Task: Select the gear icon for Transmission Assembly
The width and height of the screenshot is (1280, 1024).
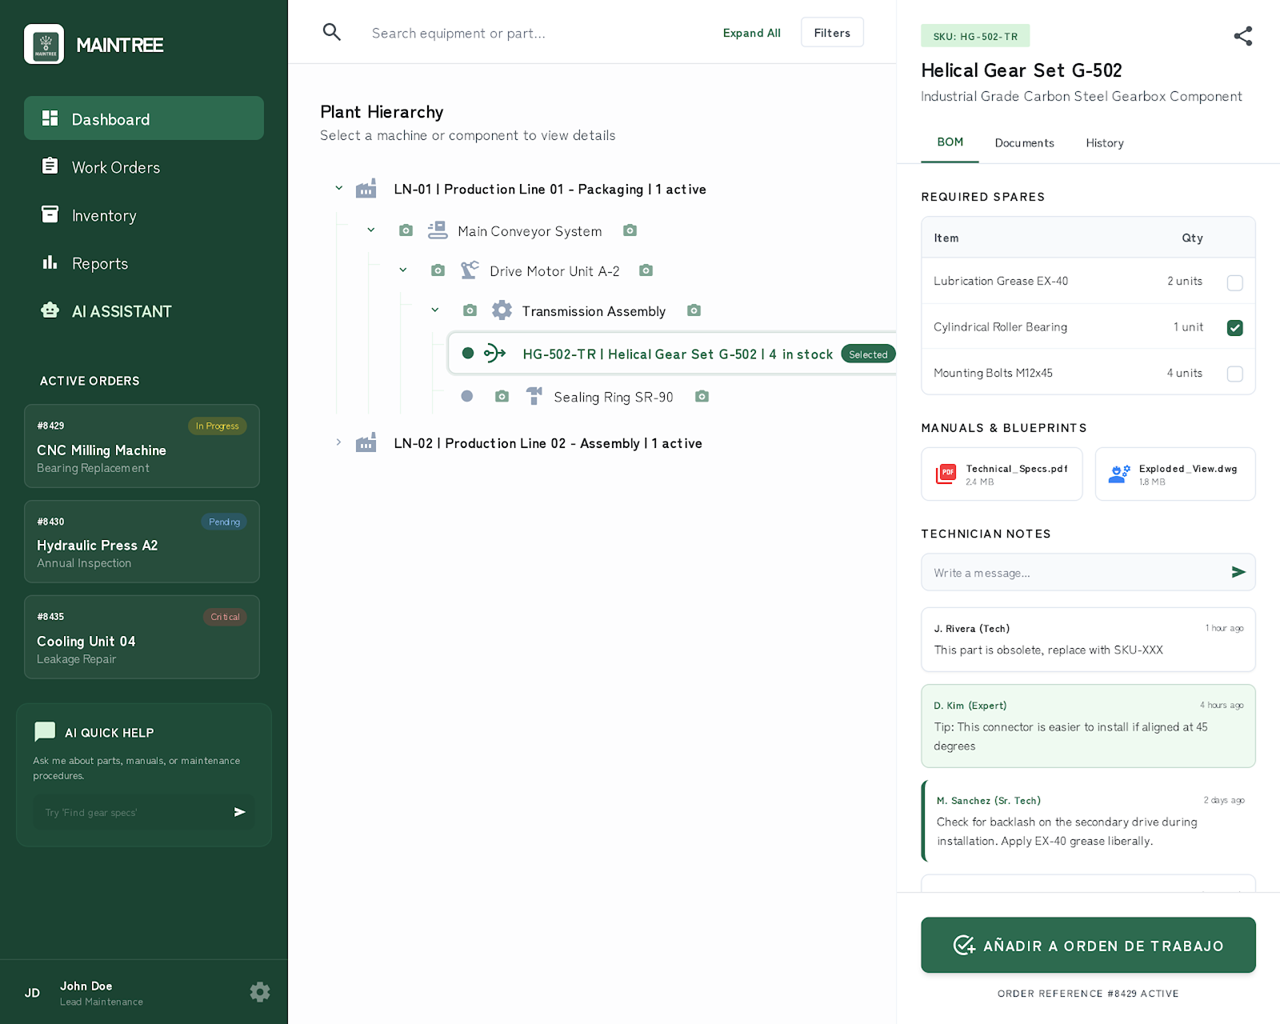Action: [x=501, y=310]
